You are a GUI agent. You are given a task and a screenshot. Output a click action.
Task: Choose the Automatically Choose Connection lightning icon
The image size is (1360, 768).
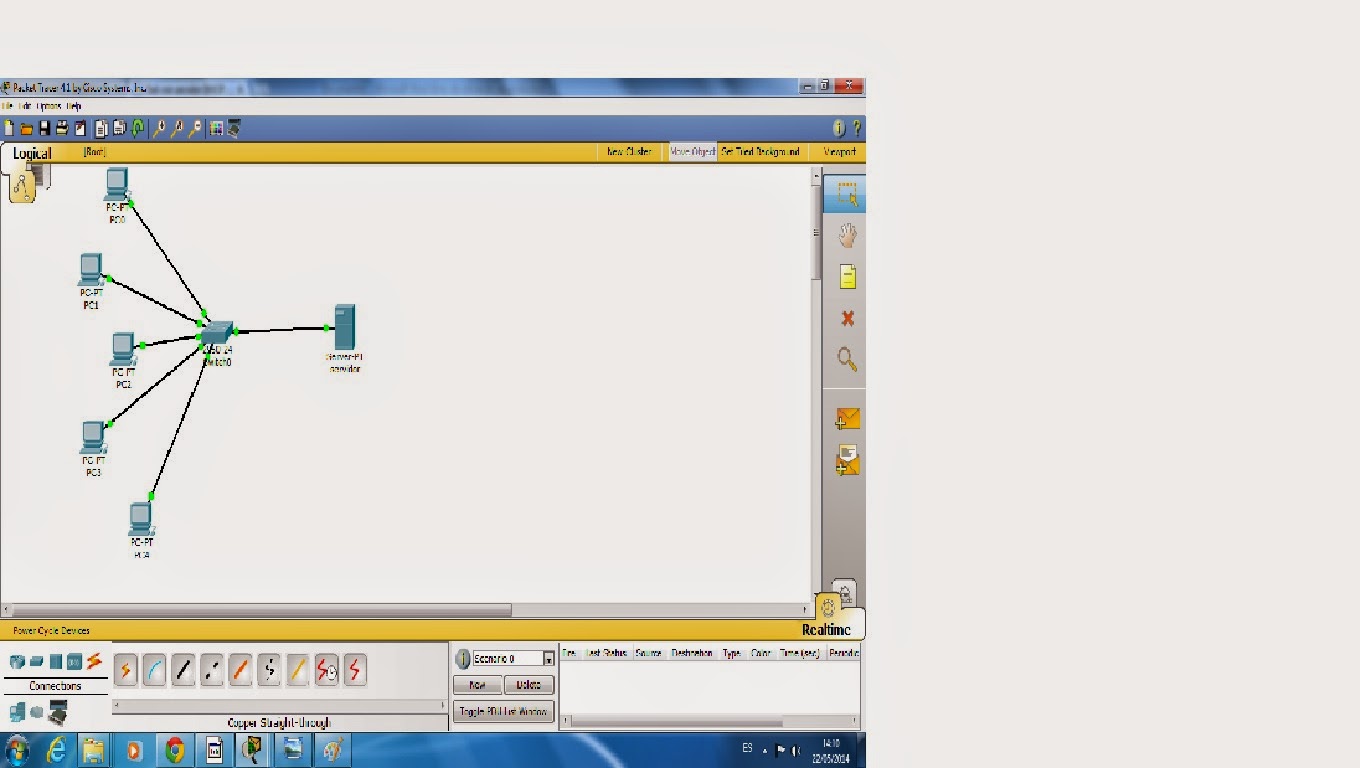coord(125,670)
